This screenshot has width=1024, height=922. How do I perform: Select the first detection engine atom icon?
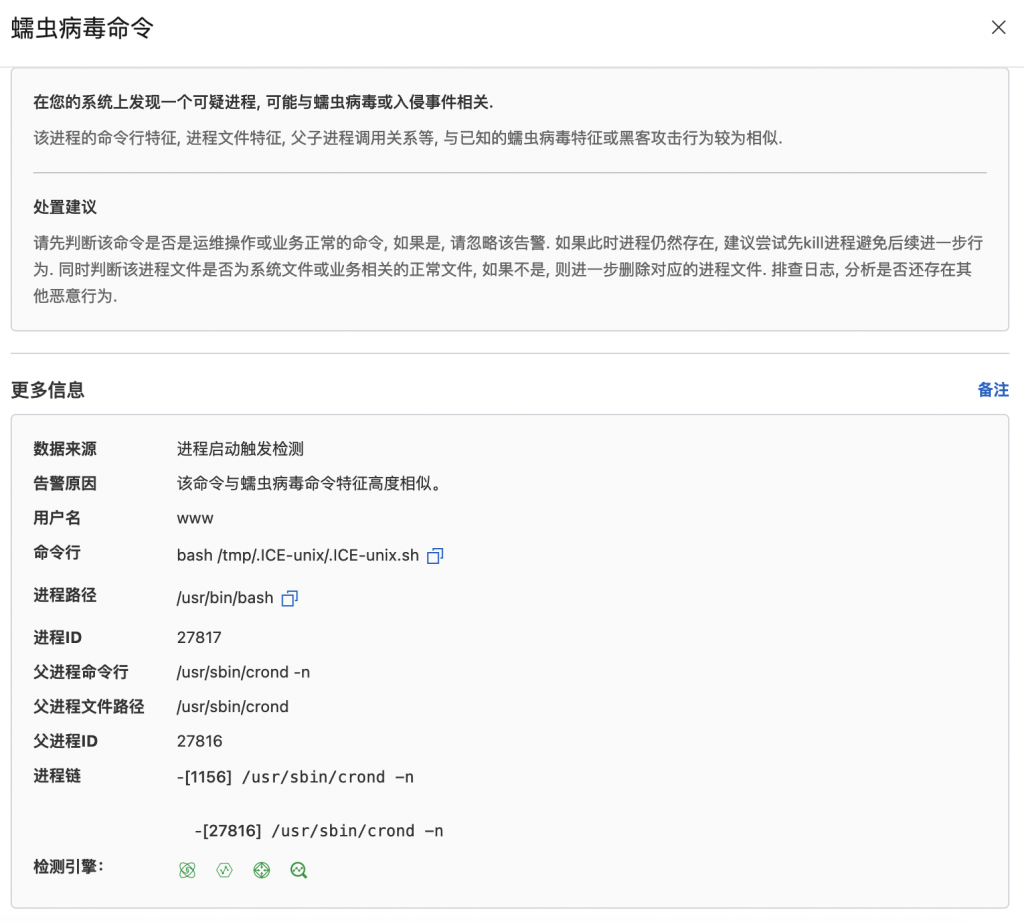[x=187, y=870]
